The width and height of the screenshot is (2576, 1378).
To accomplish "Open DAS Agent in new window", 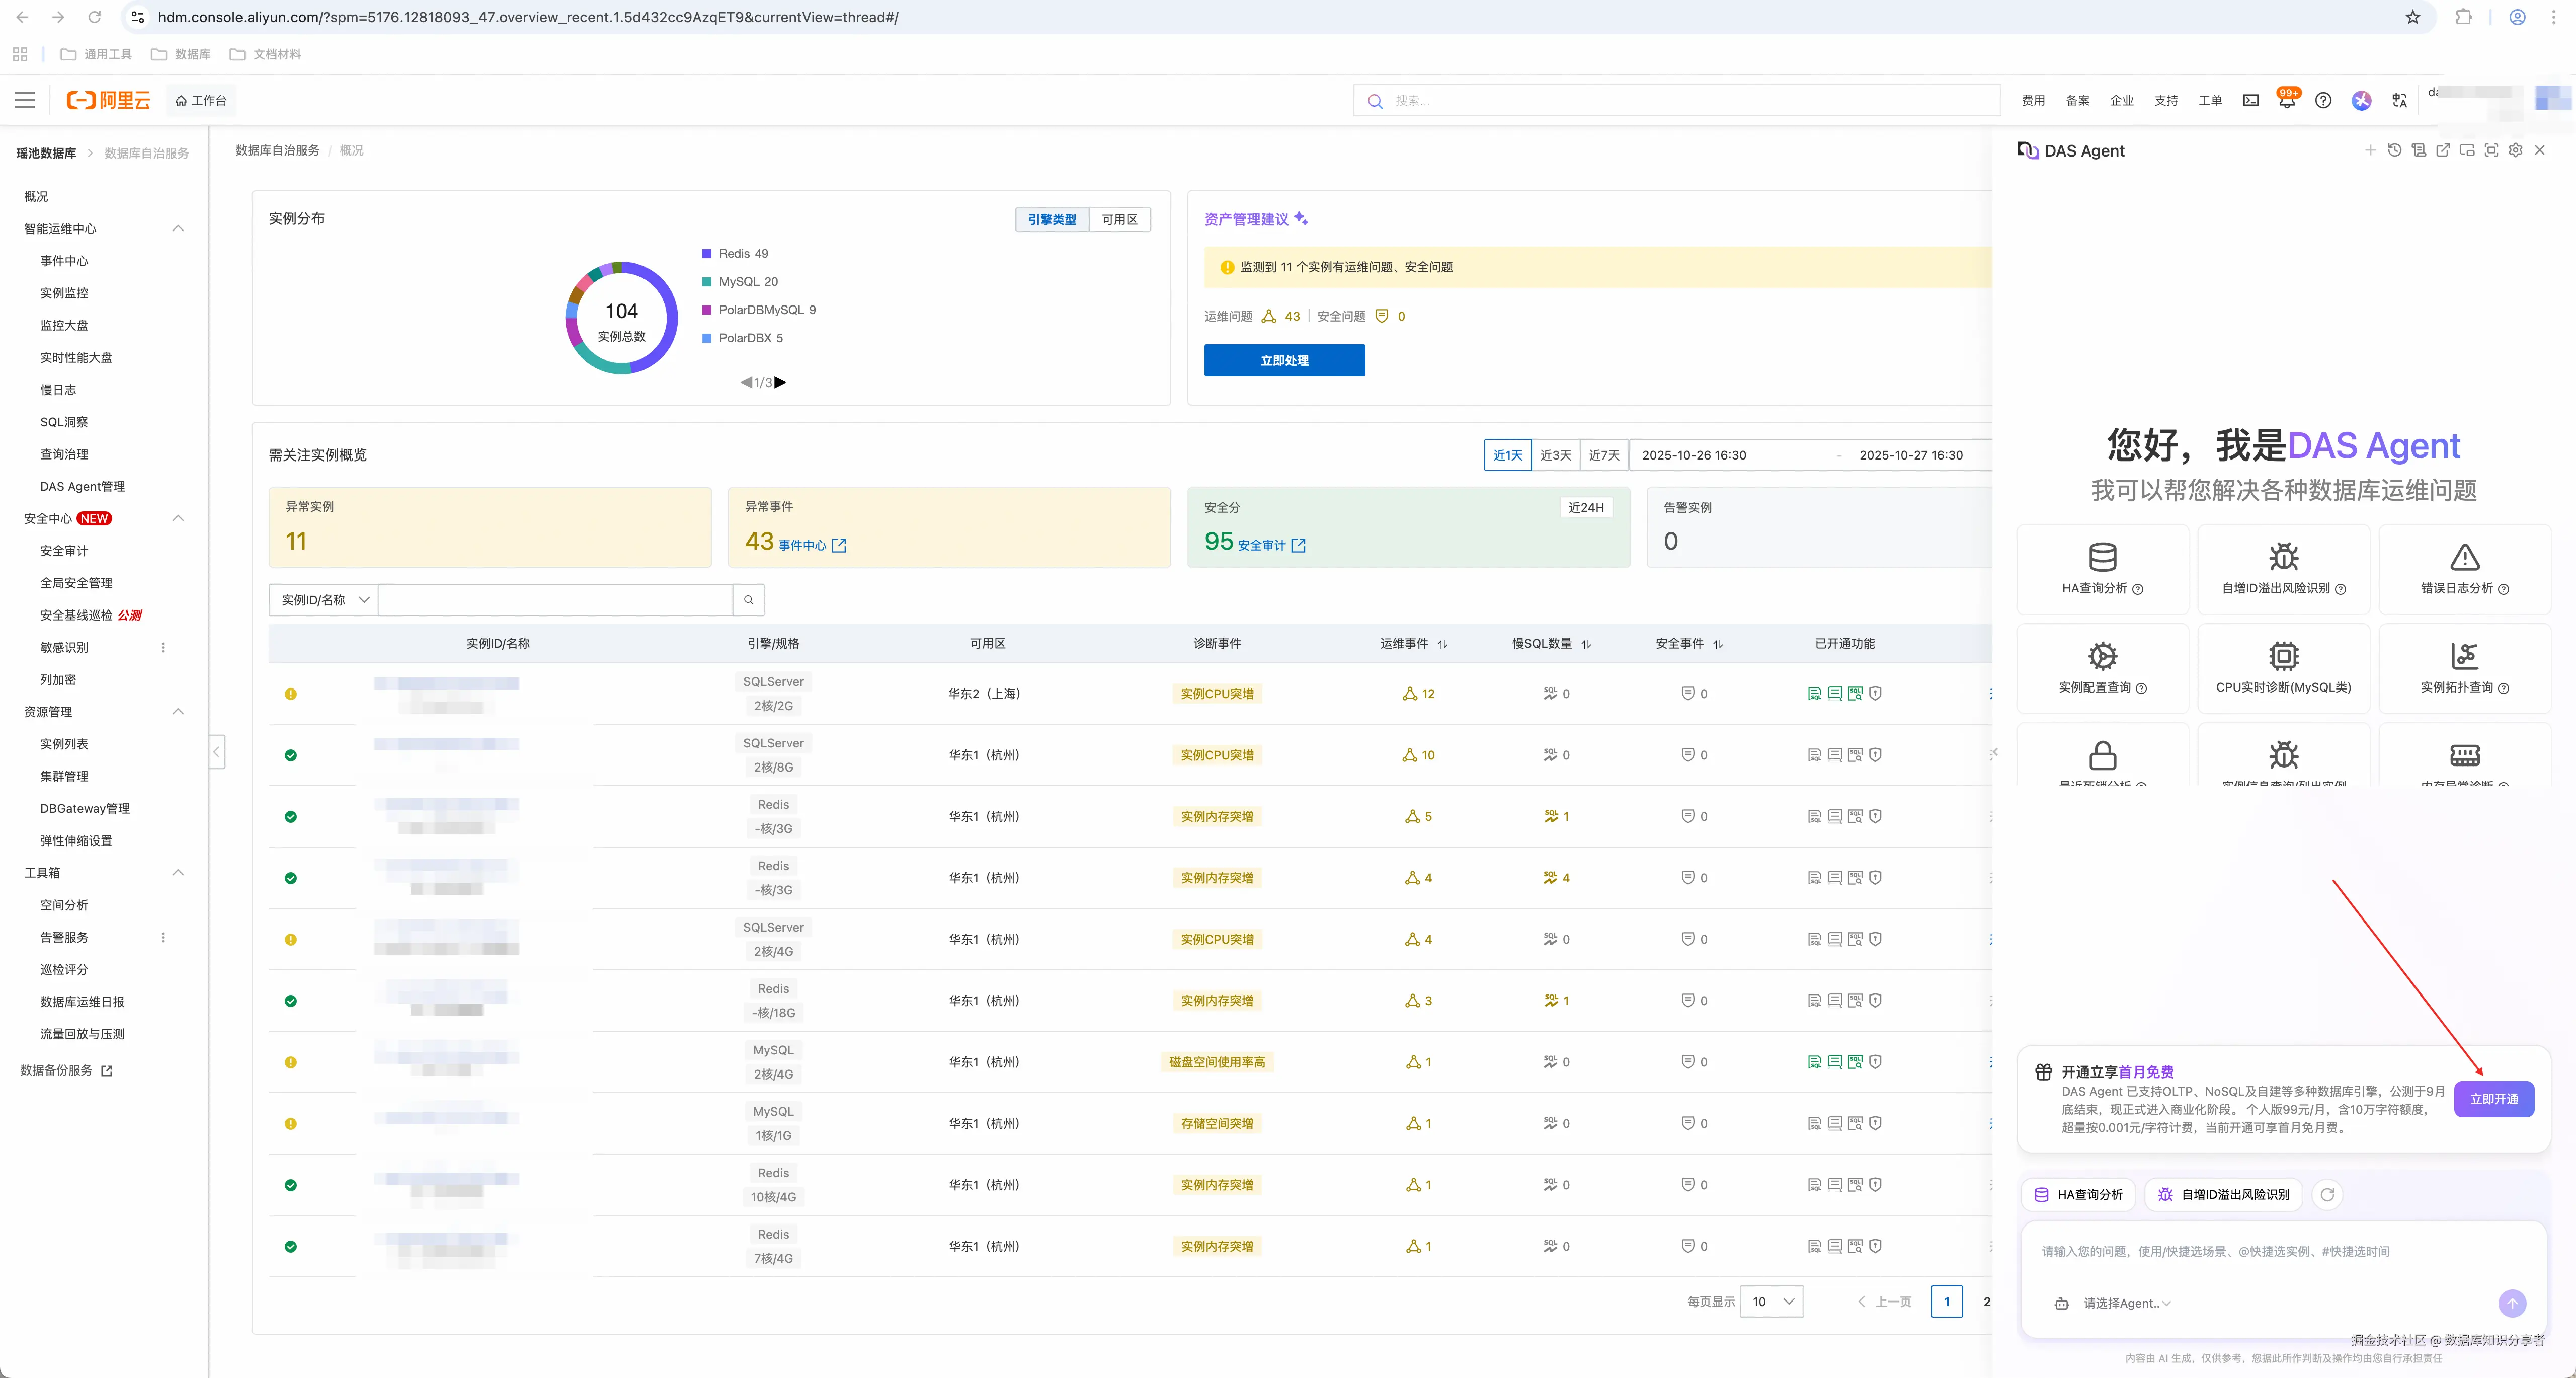I will tap(2443, 150).
